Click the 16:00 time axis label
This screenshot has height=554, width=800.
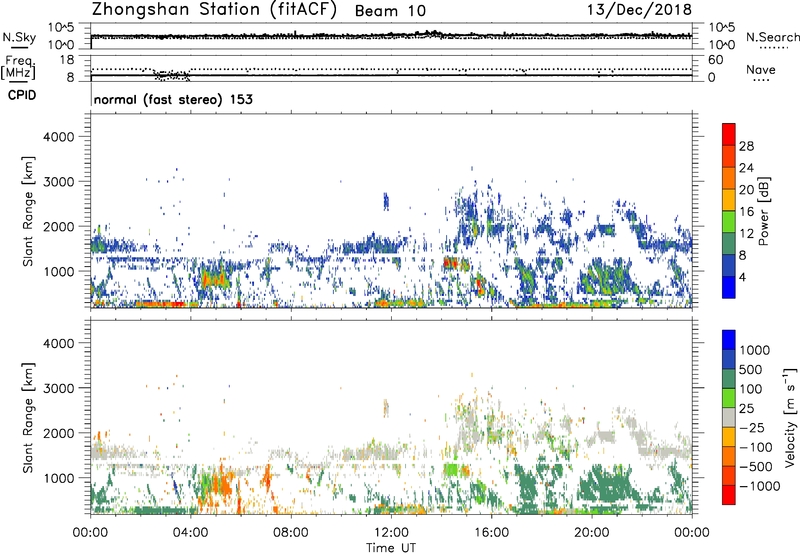[x=491, y=533]
